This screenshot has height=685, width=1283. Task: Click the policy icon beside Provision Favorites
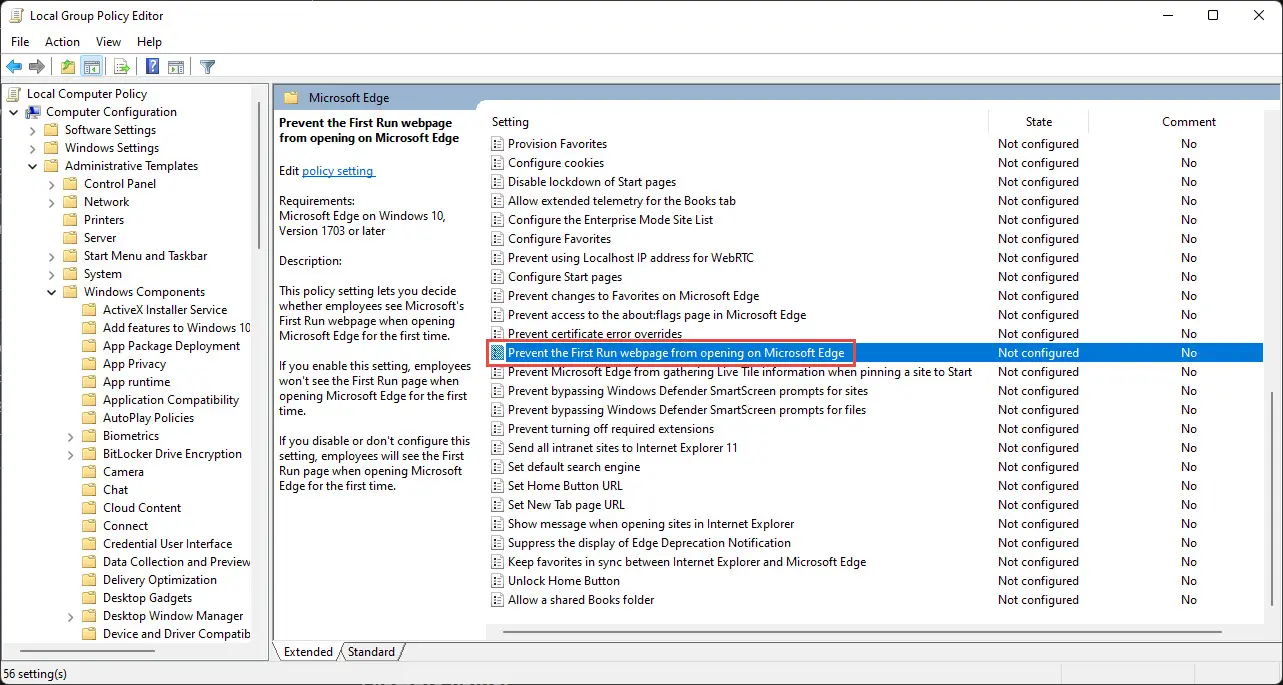click(497, 144)
